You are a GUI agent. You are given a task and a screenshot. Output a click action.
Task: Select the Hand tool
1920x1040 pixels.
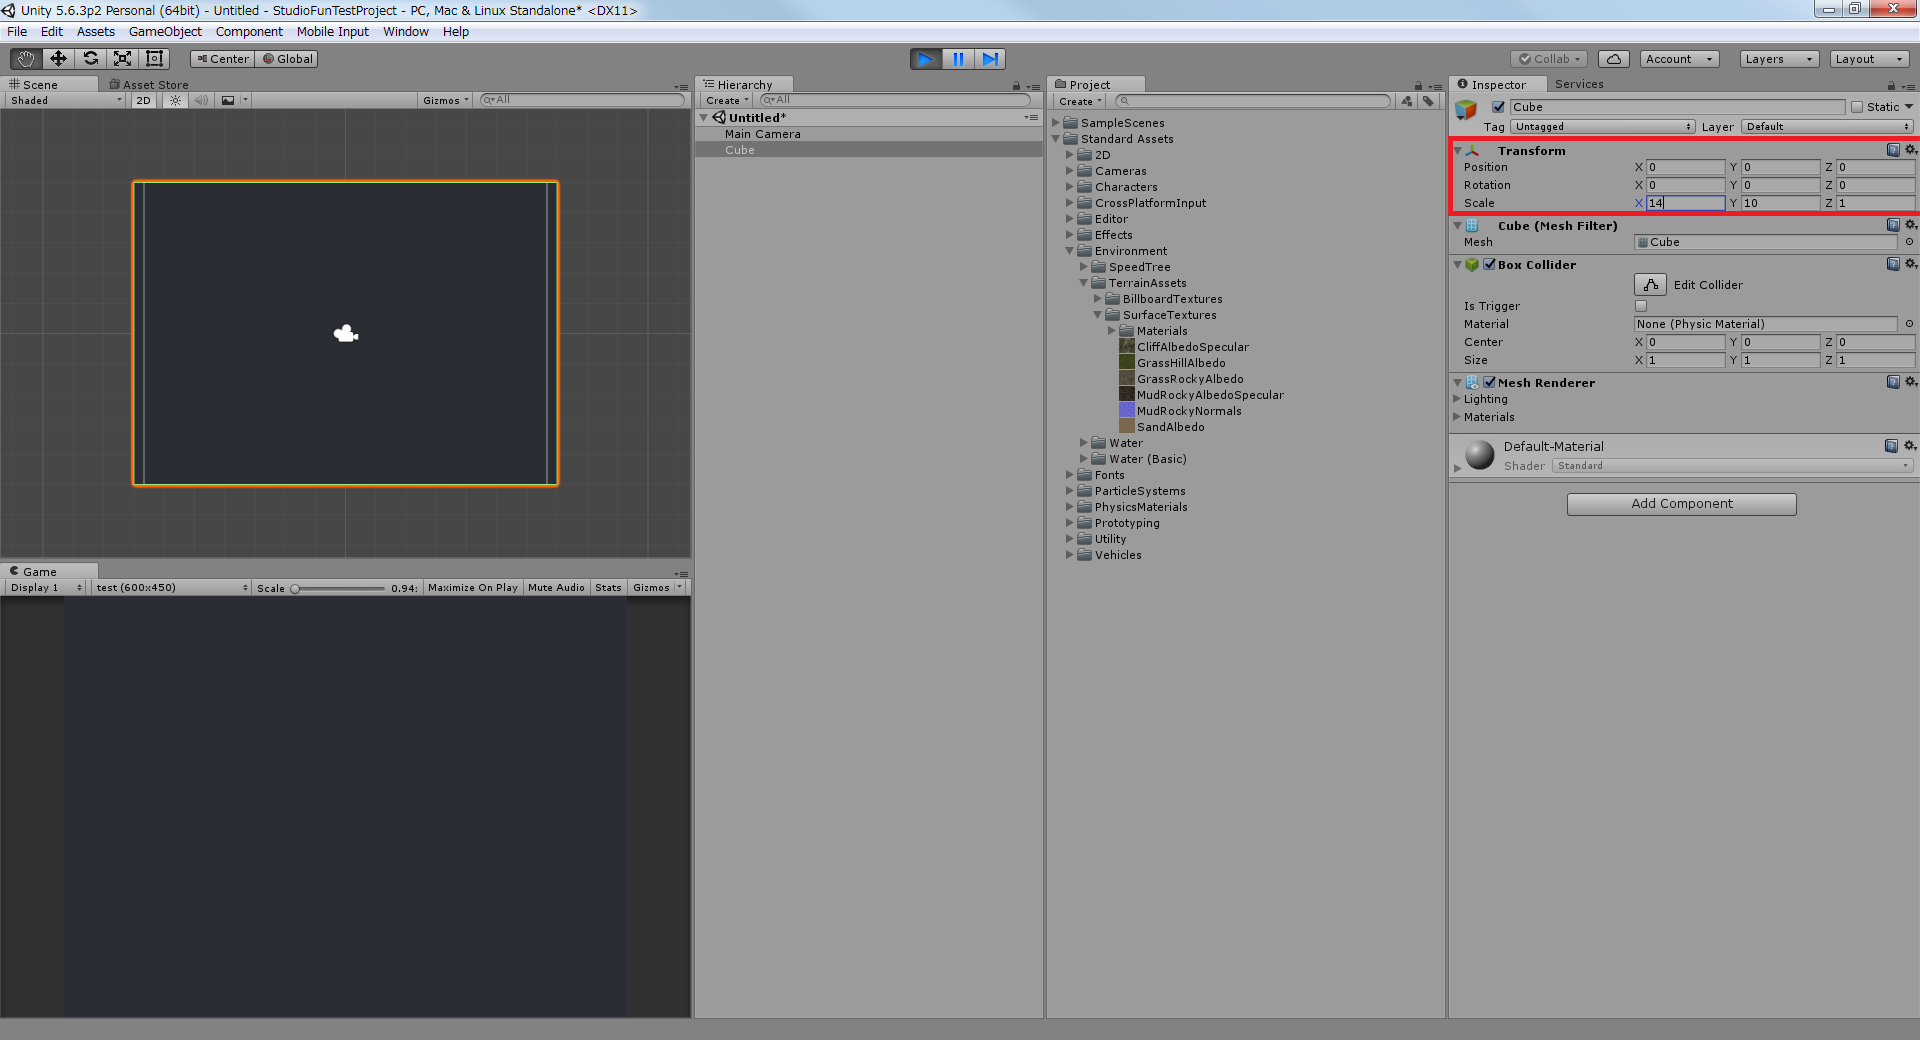(26, 59)
